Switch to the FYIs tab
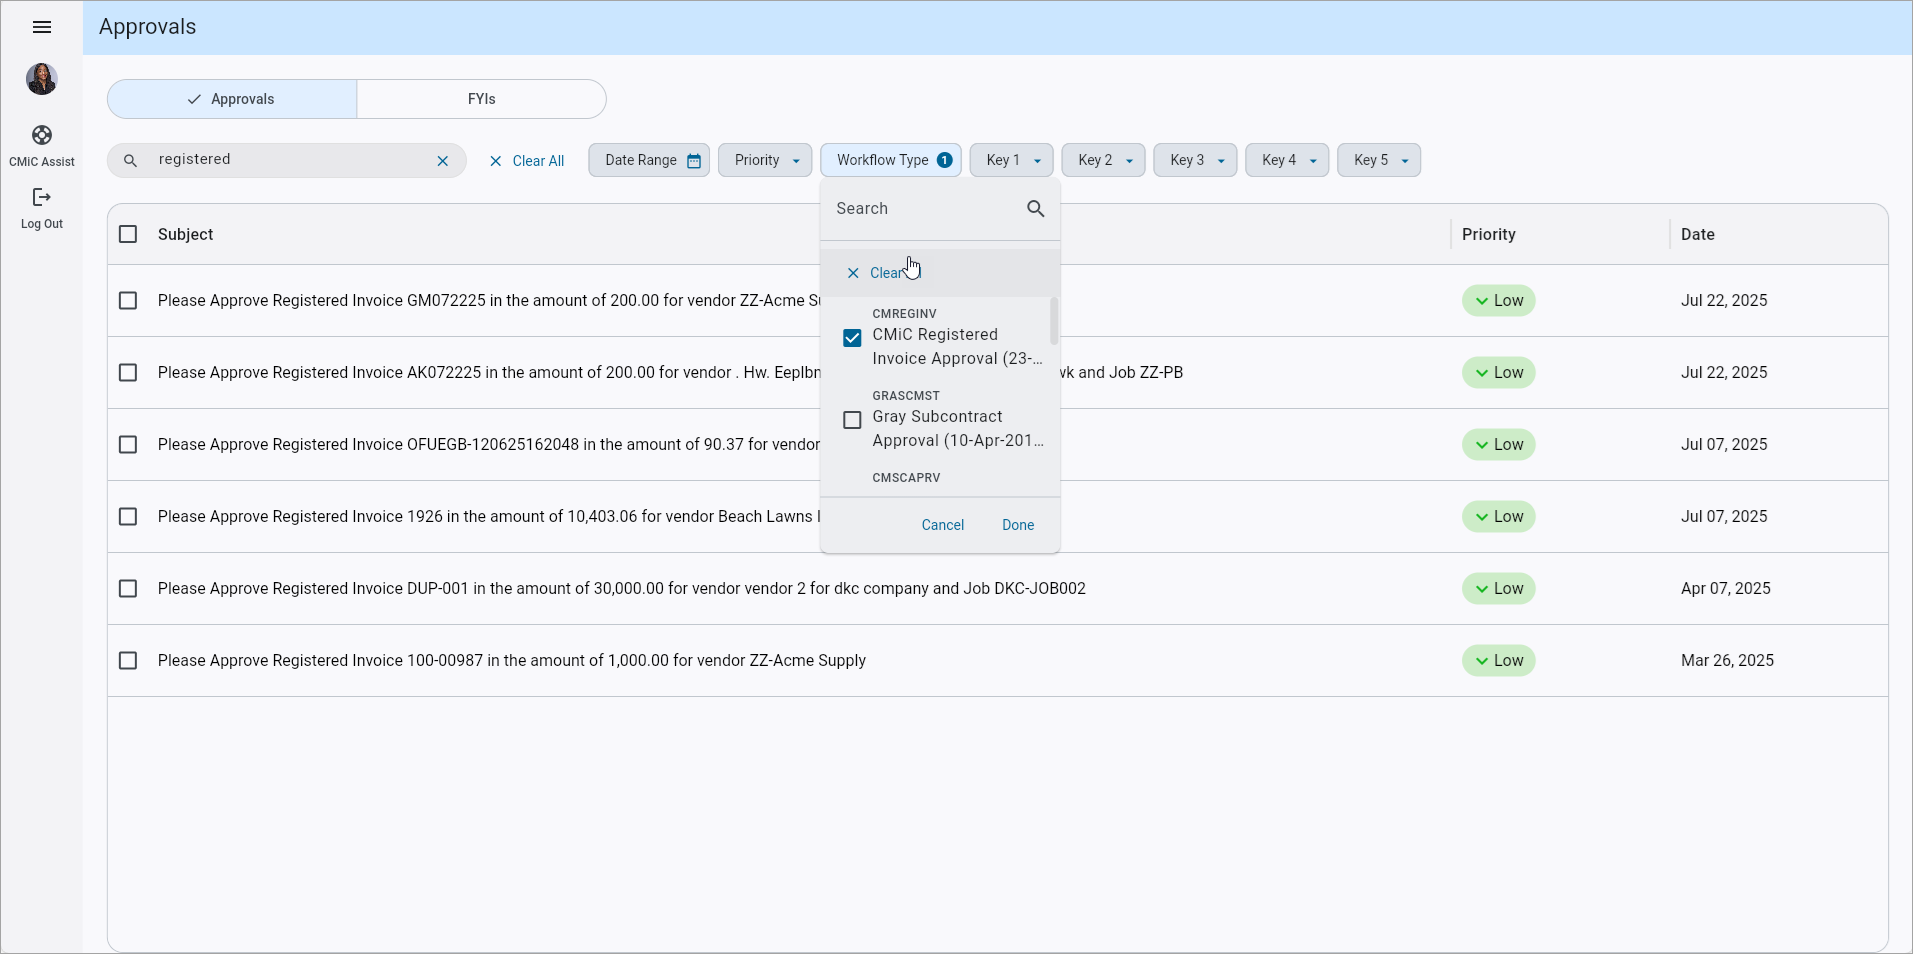The width and height of the screenshot is (1913, 954). coord(482,99)
